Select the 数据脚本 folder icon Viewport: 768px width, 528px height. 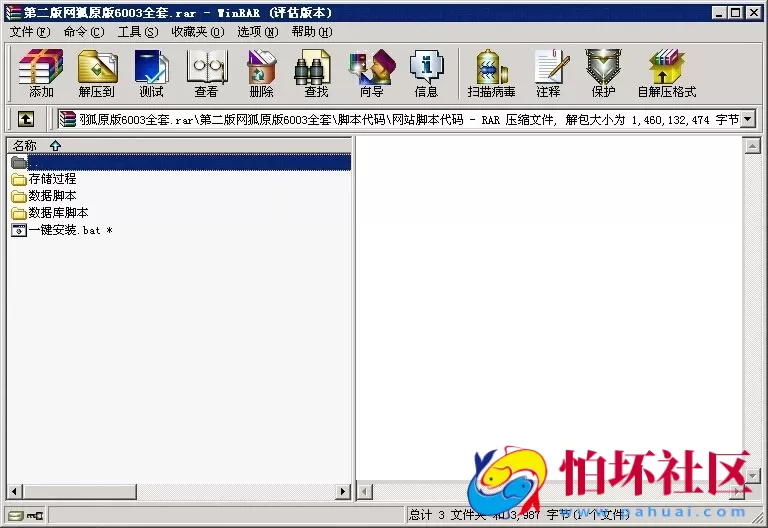click(19, 196)
